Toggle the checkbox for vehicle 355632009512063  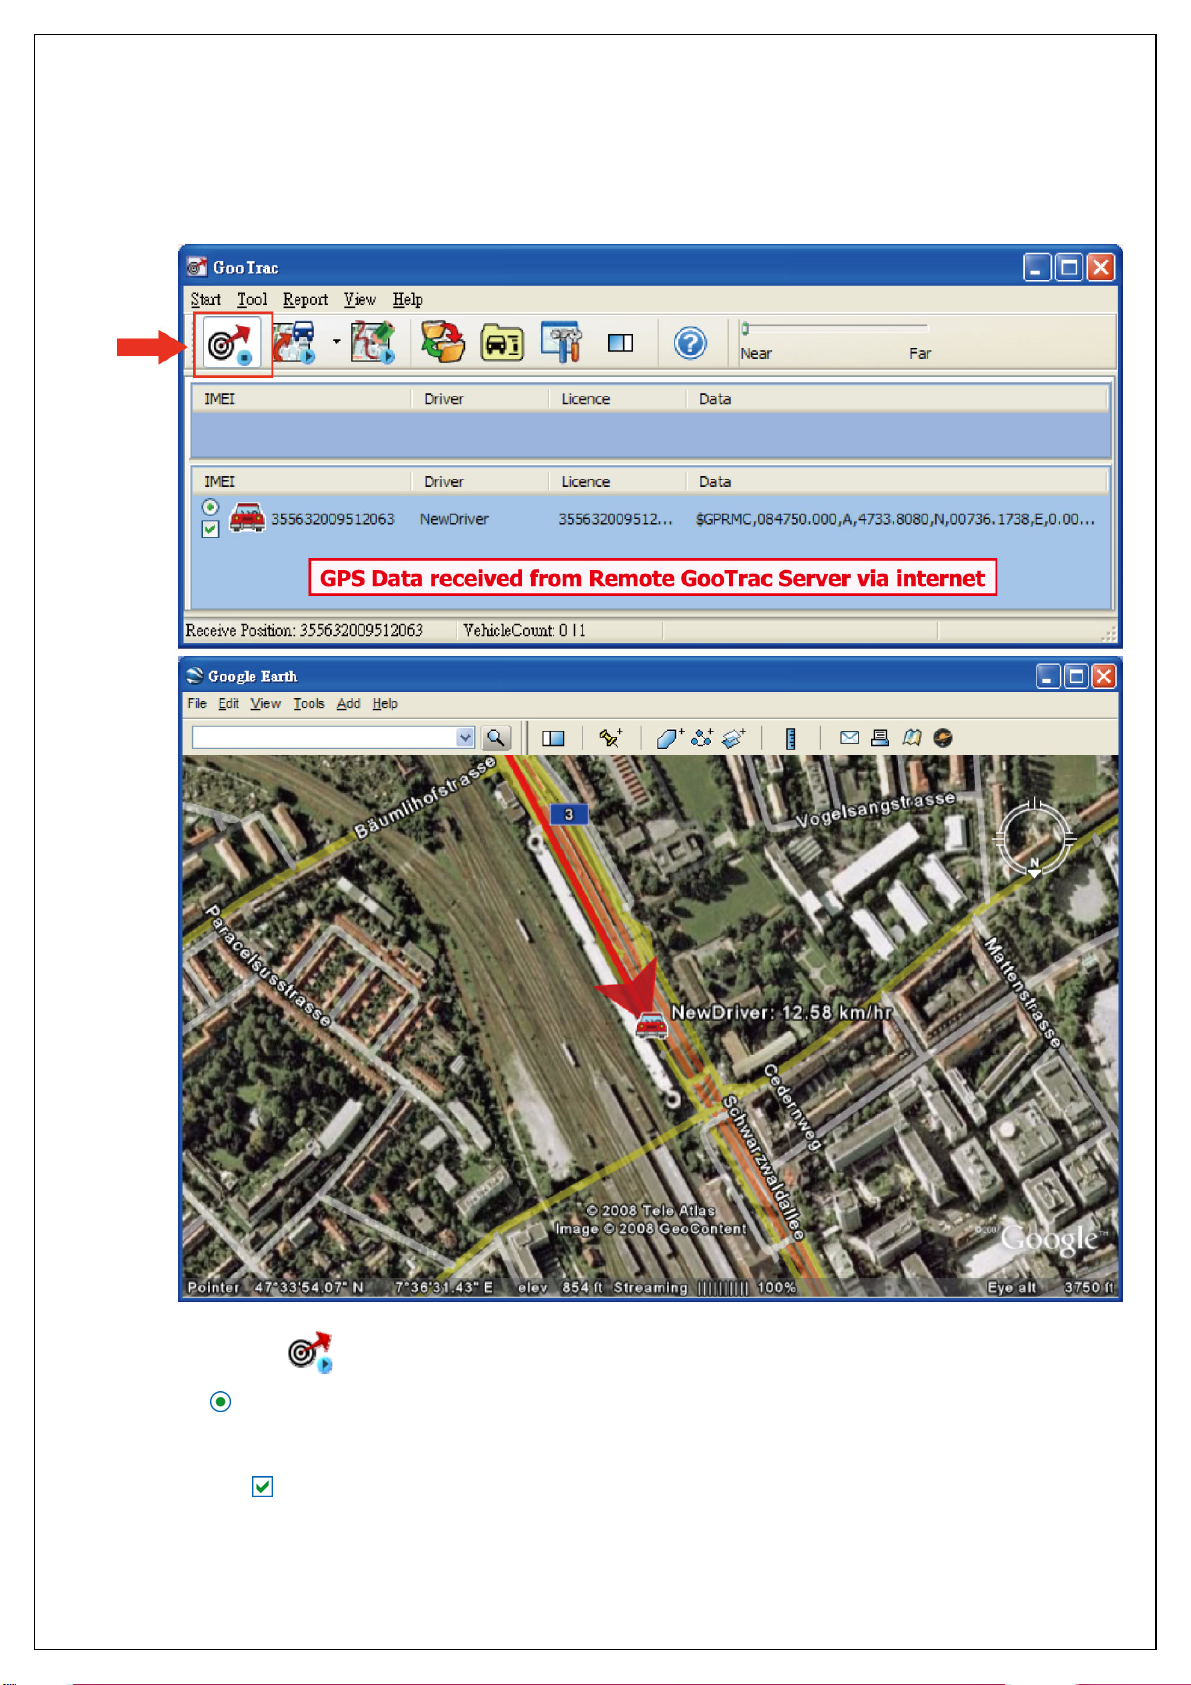(x=210, y=529)
